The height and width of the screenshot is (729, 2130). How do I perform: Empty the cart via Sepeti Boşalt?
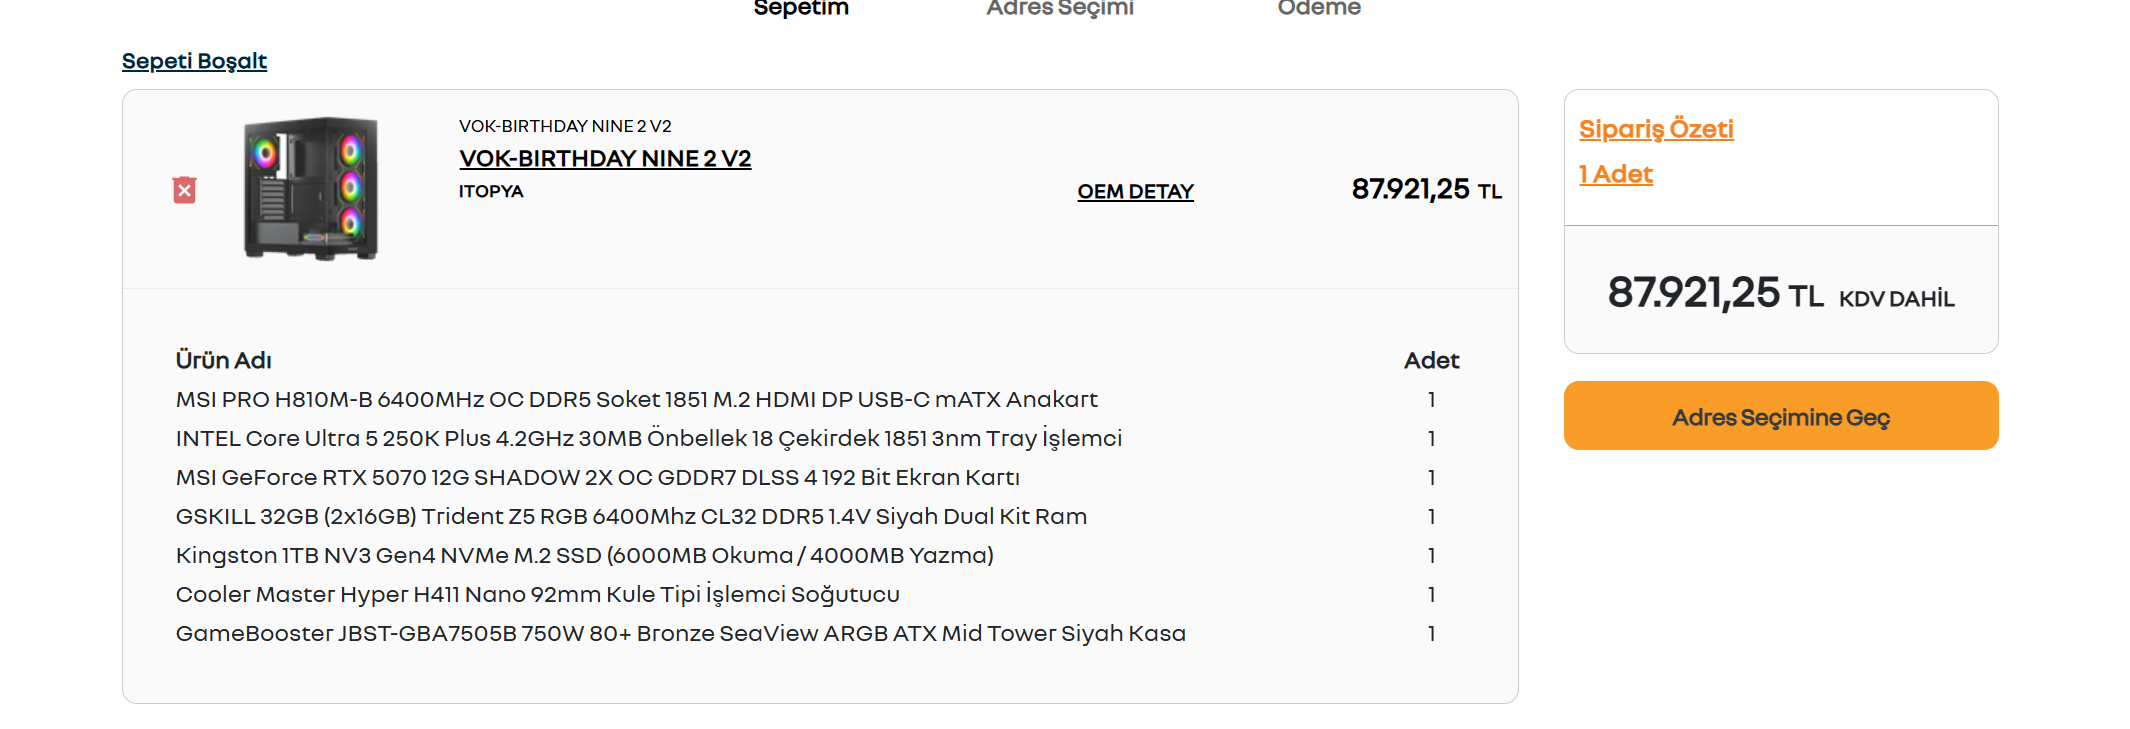tap(194, 61)
